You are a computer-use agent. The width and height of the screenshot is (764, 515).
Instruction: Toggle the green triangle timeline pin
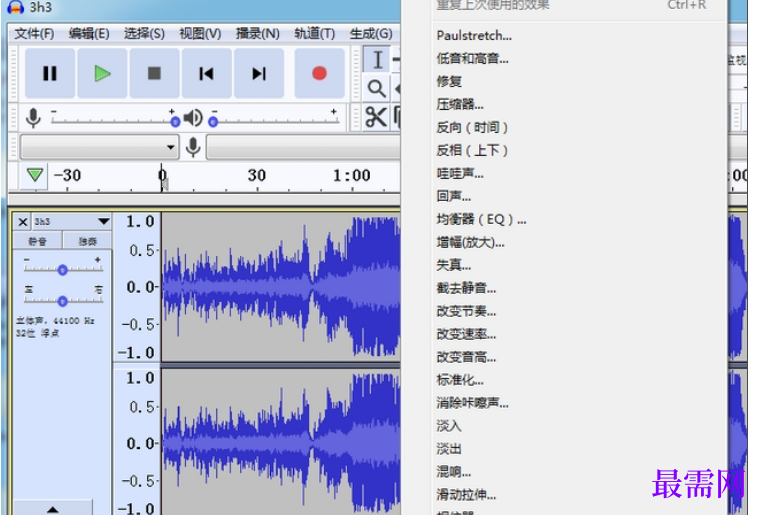(35, 175)
